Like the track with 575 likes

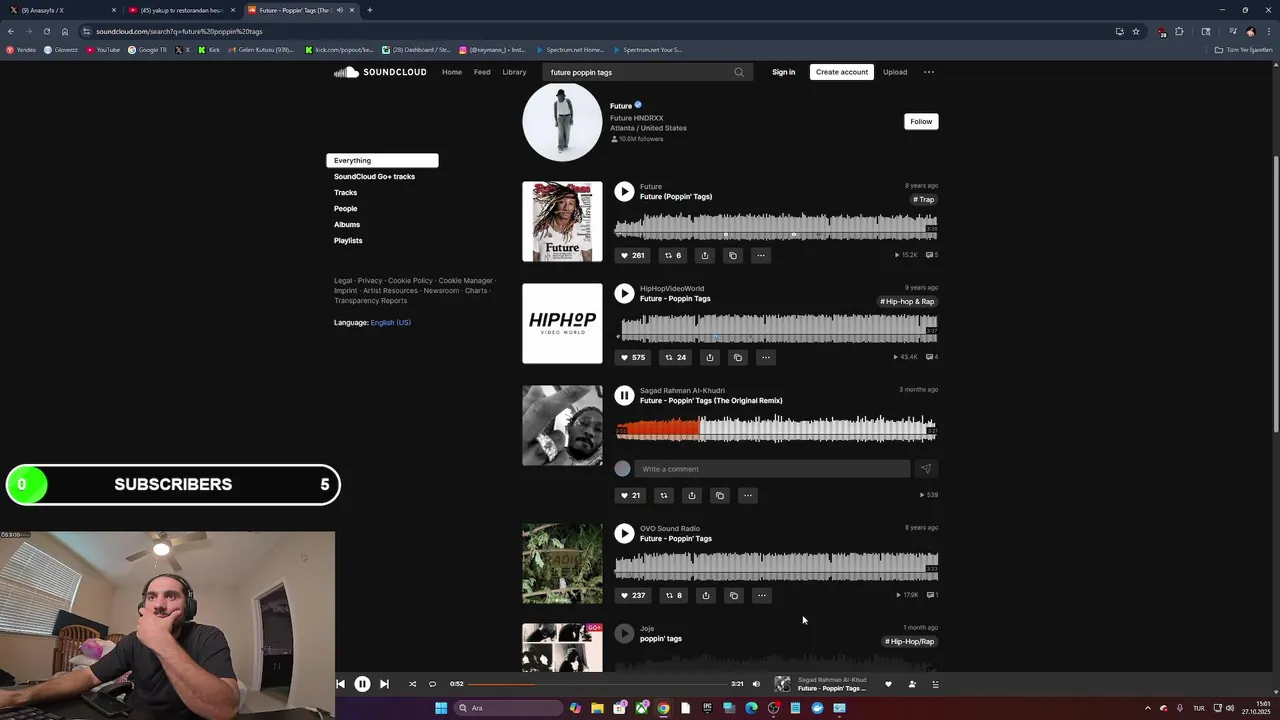tap(632, 357)
